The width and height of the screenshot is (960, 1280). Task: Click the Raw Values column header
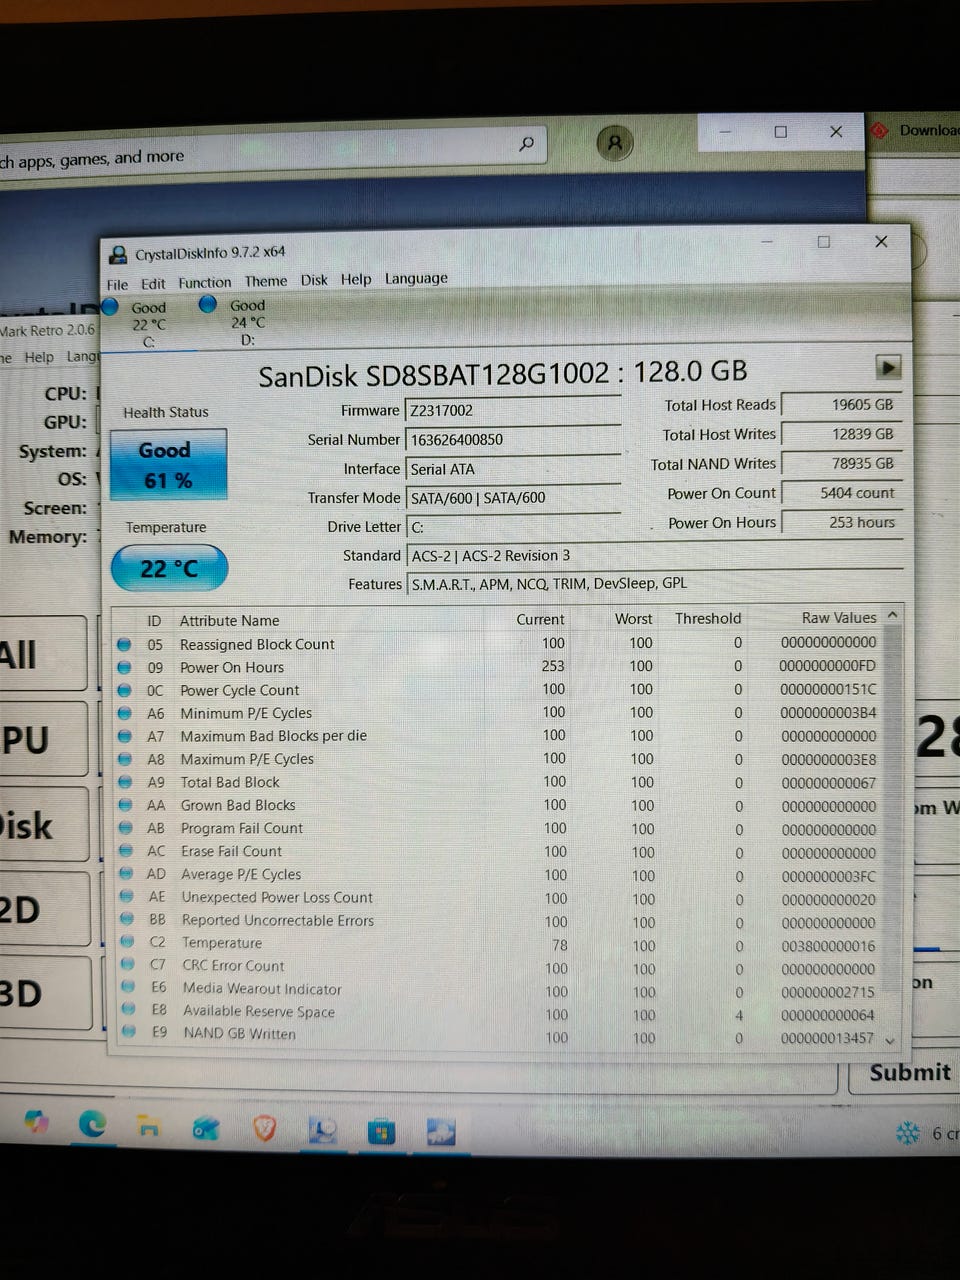(838, 618)
